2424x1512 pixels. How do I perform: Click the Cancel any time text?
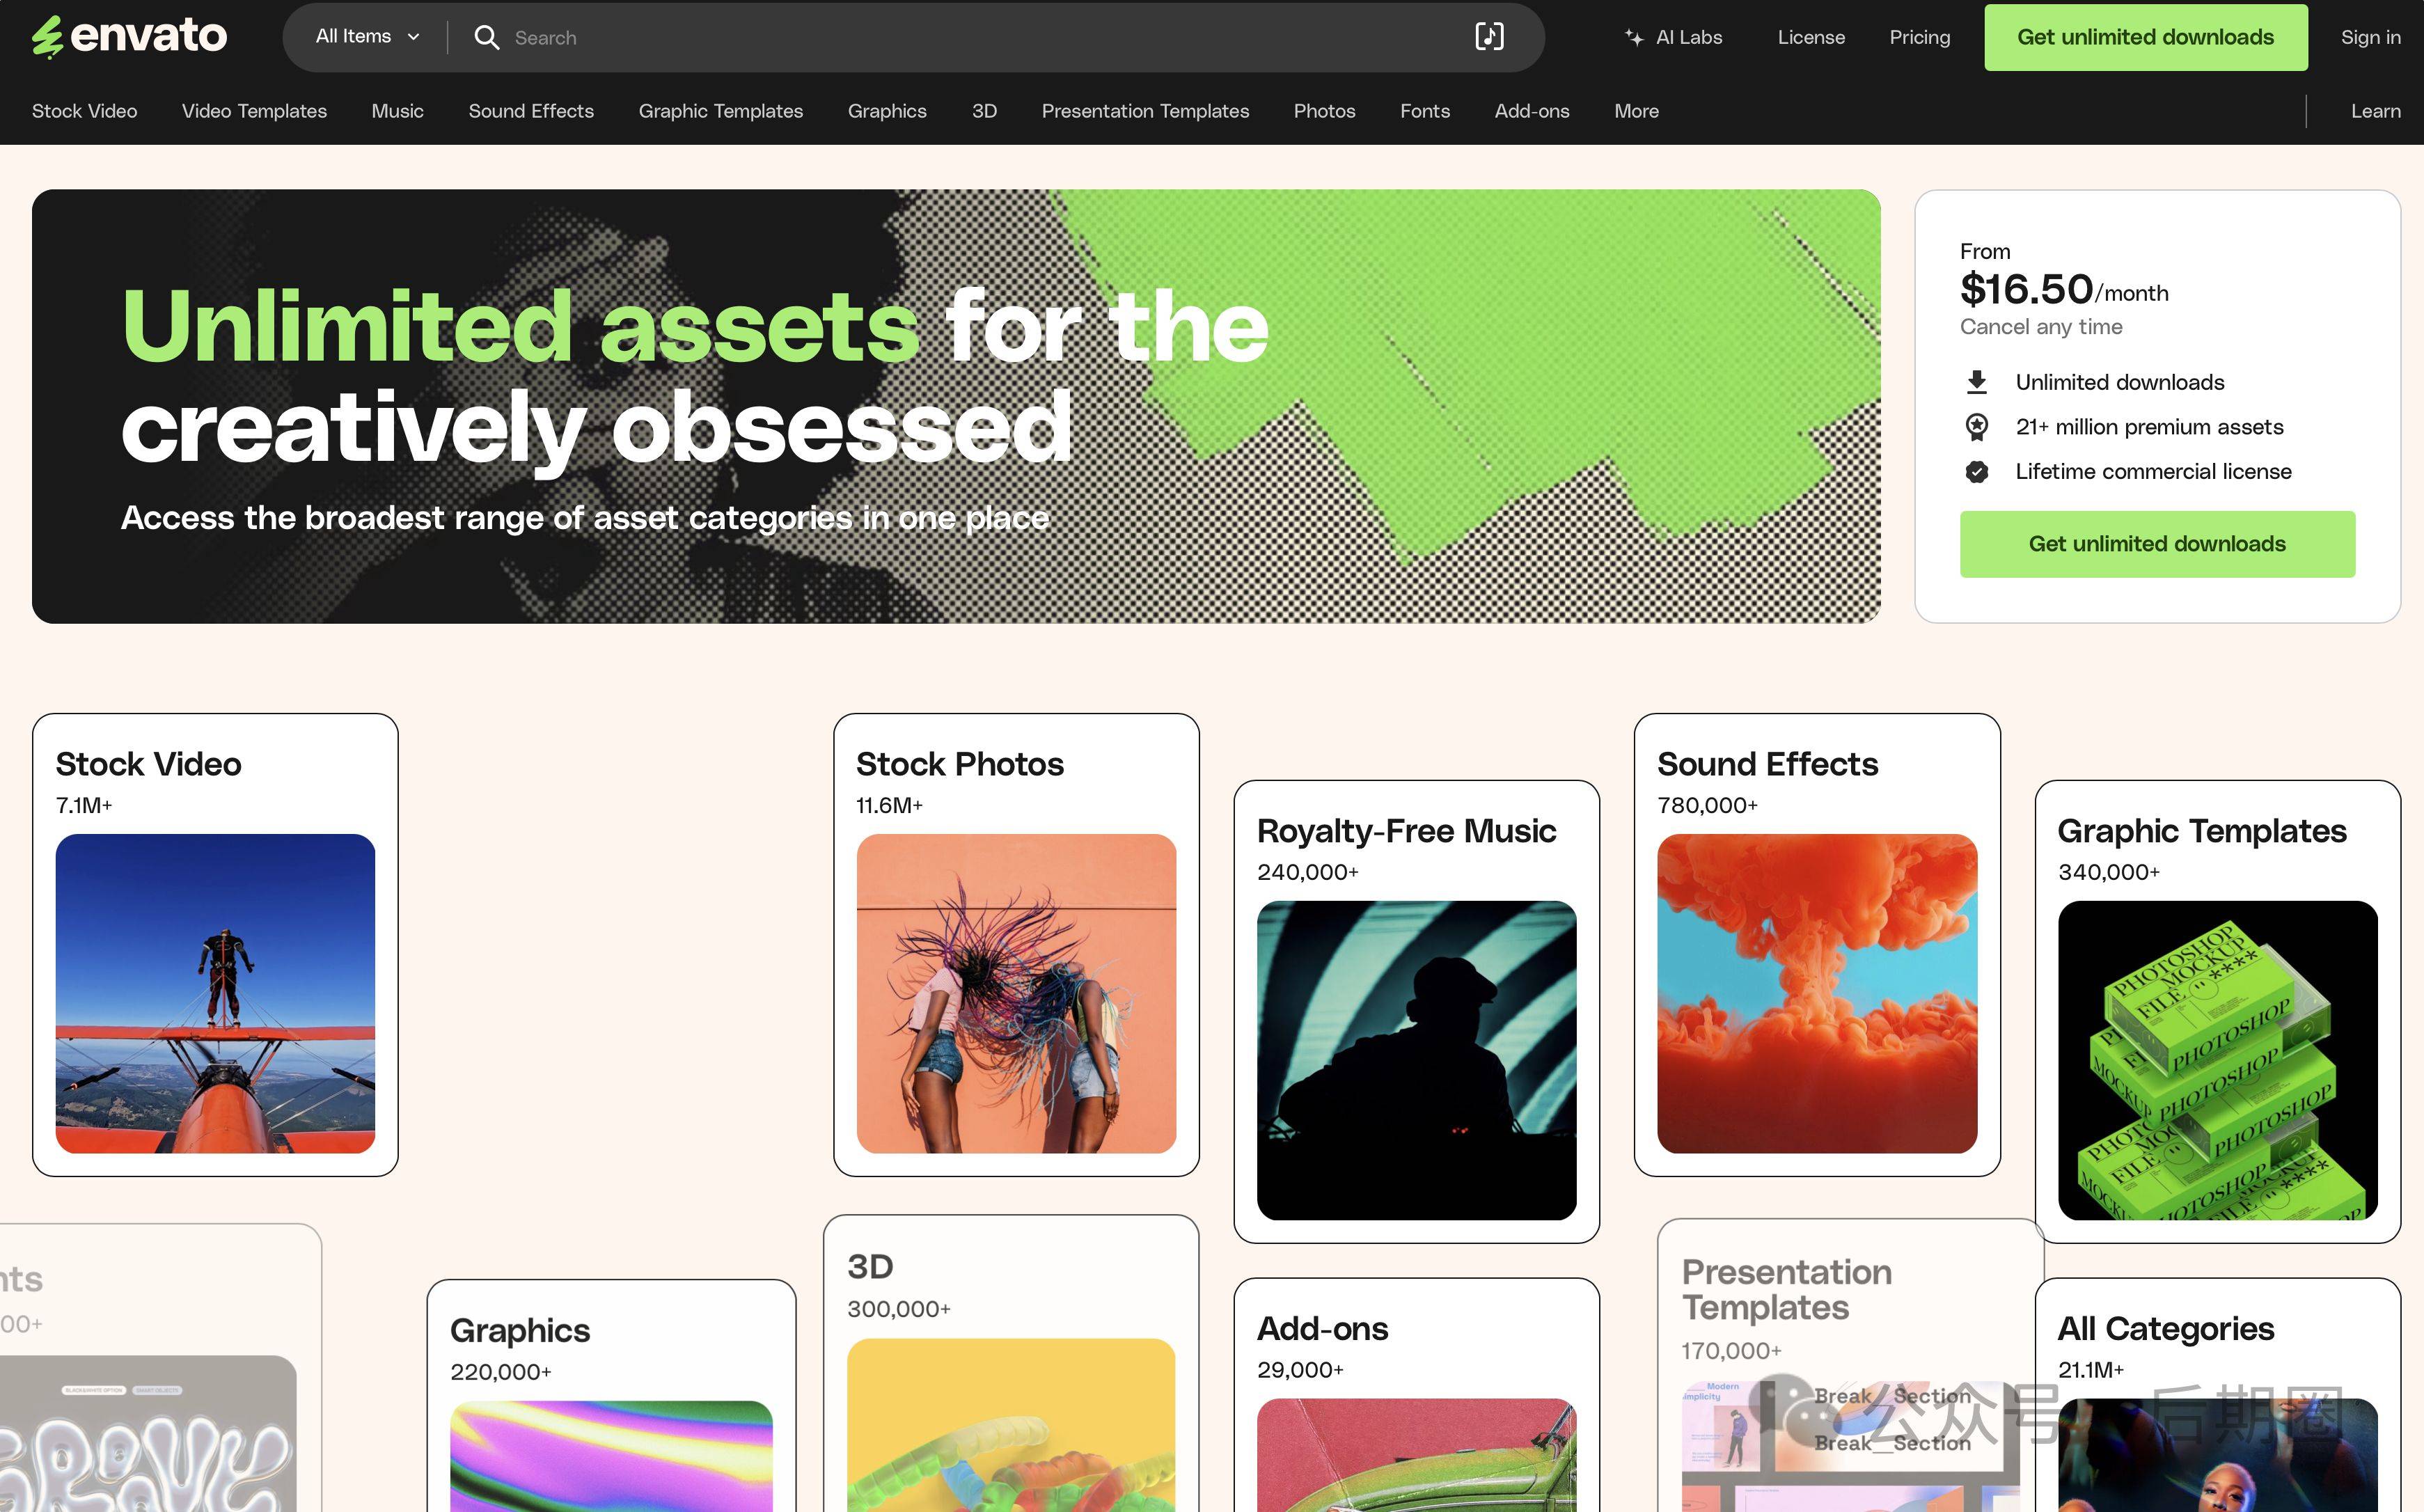click(x=2040, y=327)
